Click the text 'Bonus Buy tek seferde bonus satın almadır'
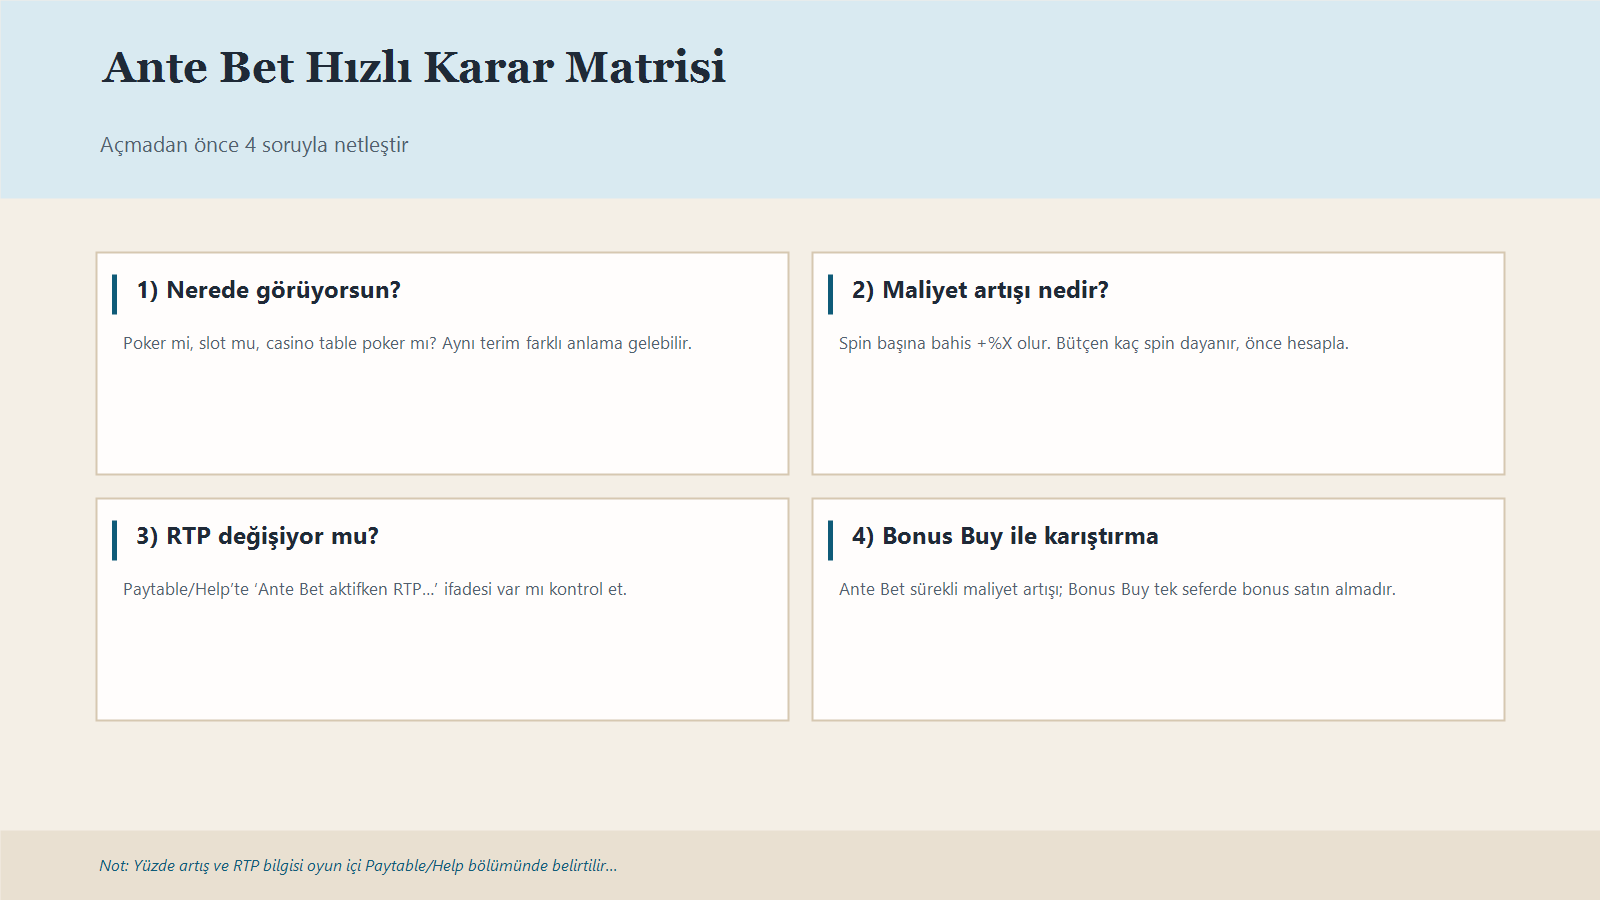 [1233, 589]
